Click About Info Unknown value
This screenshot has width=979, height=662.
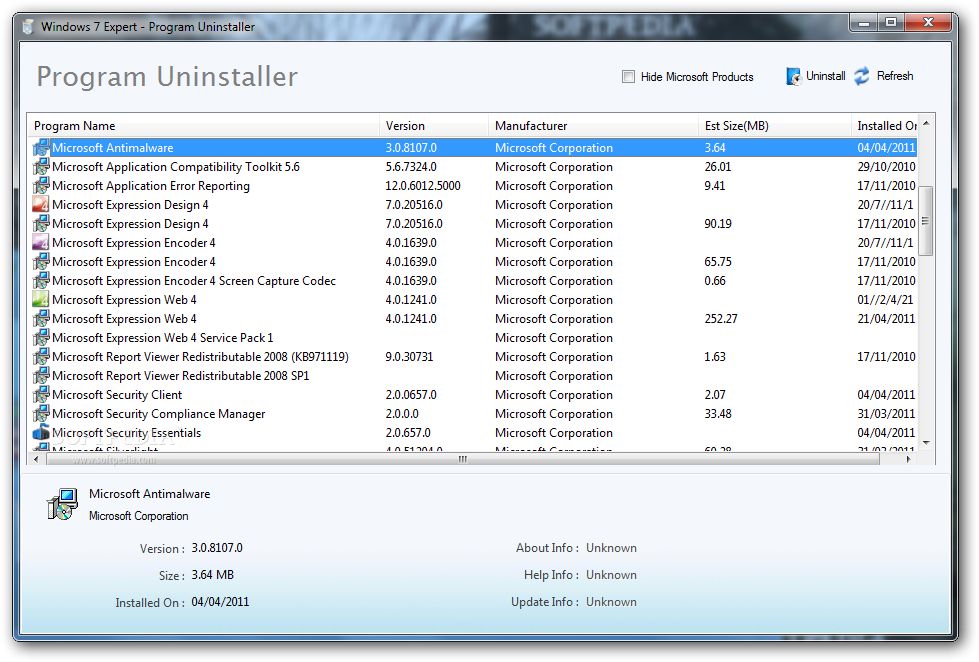[x=611, y=548]
